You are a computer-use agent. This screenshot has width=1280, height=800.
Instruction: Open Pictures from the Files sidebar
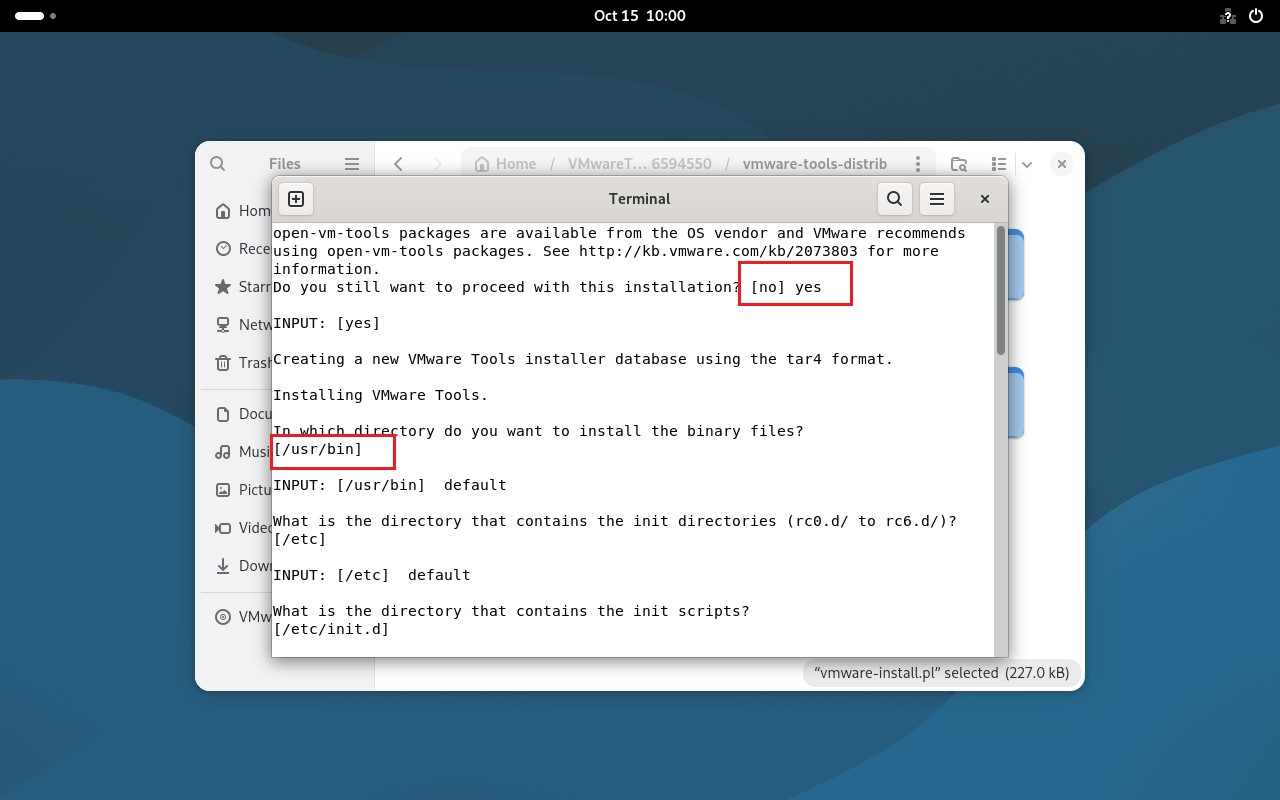(236, 490)
